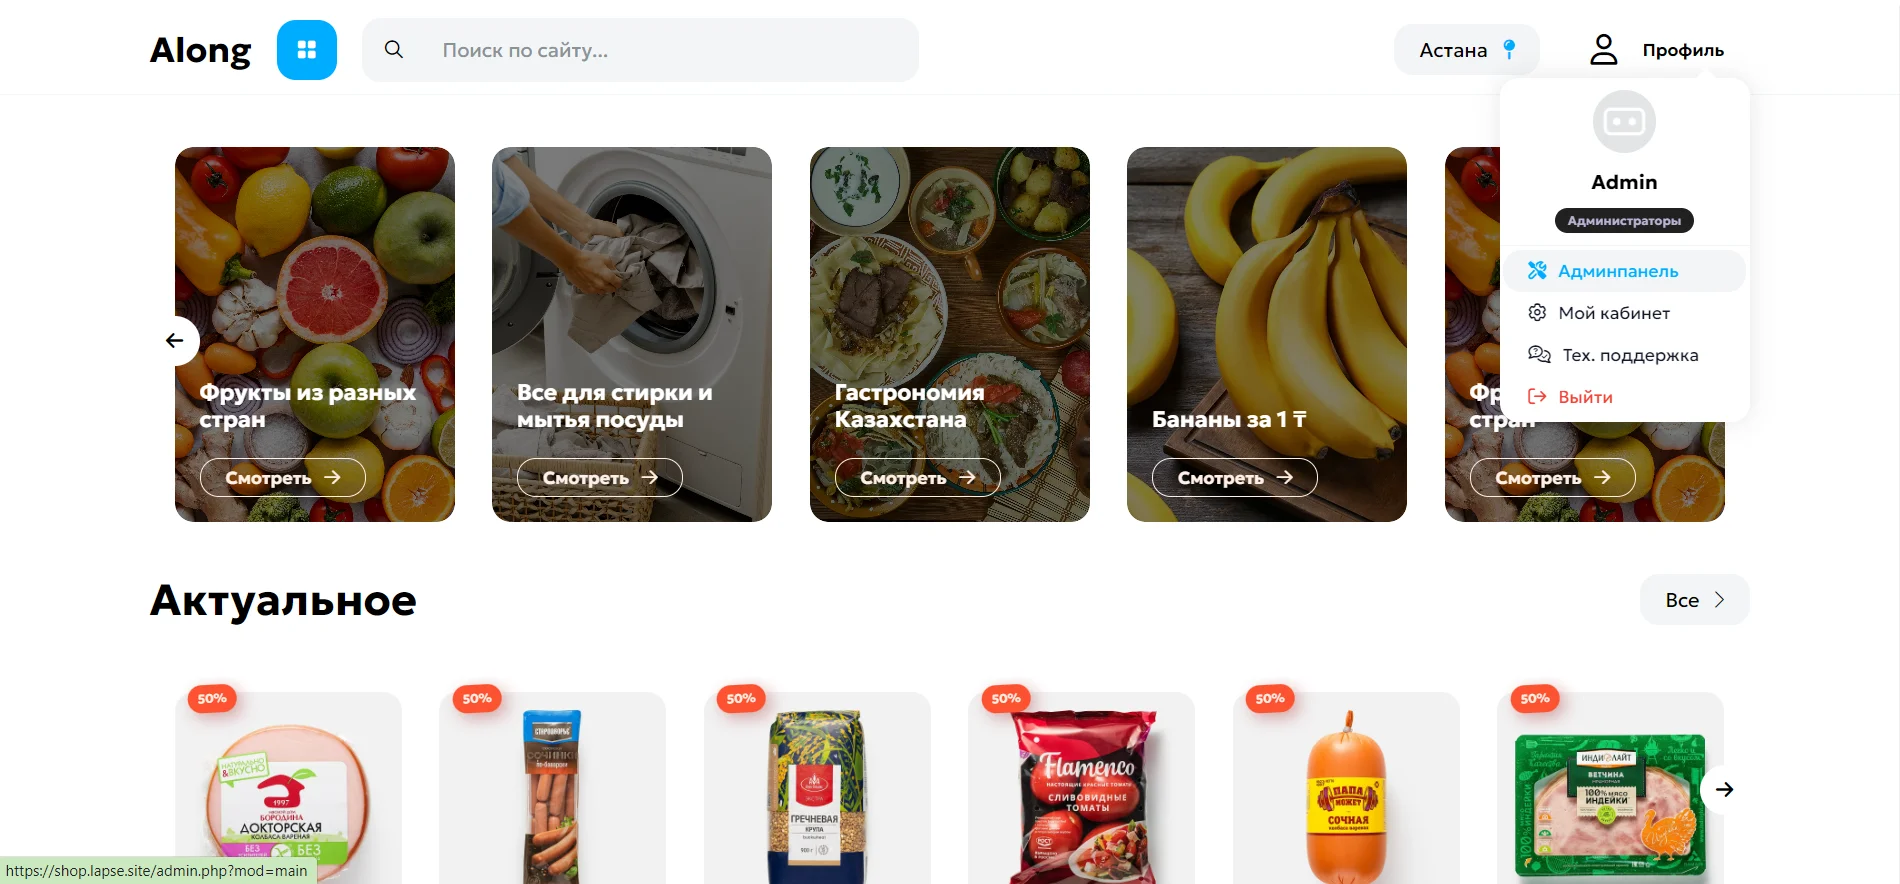Screen dimensions: 1900x884
Task: Advance products carousel with right arrow
Action: tap(1724, 790)
